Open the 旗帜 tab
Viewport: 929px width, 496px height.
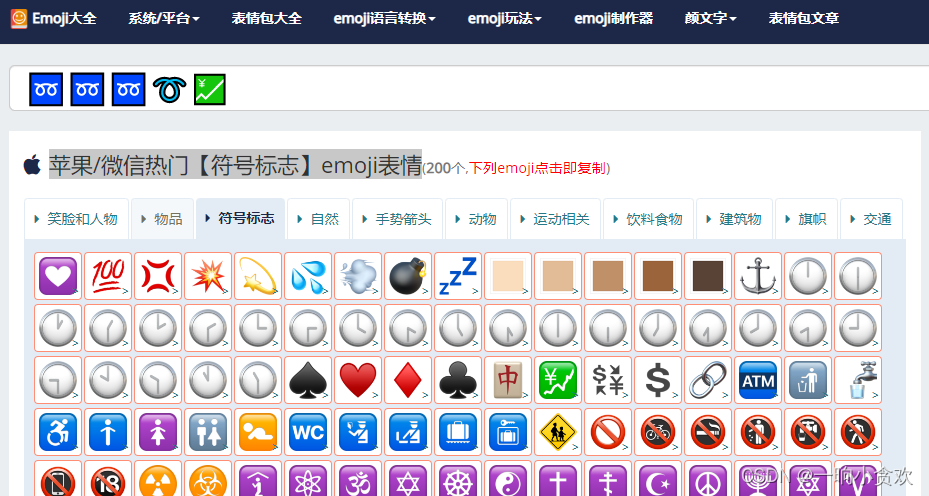806,219
